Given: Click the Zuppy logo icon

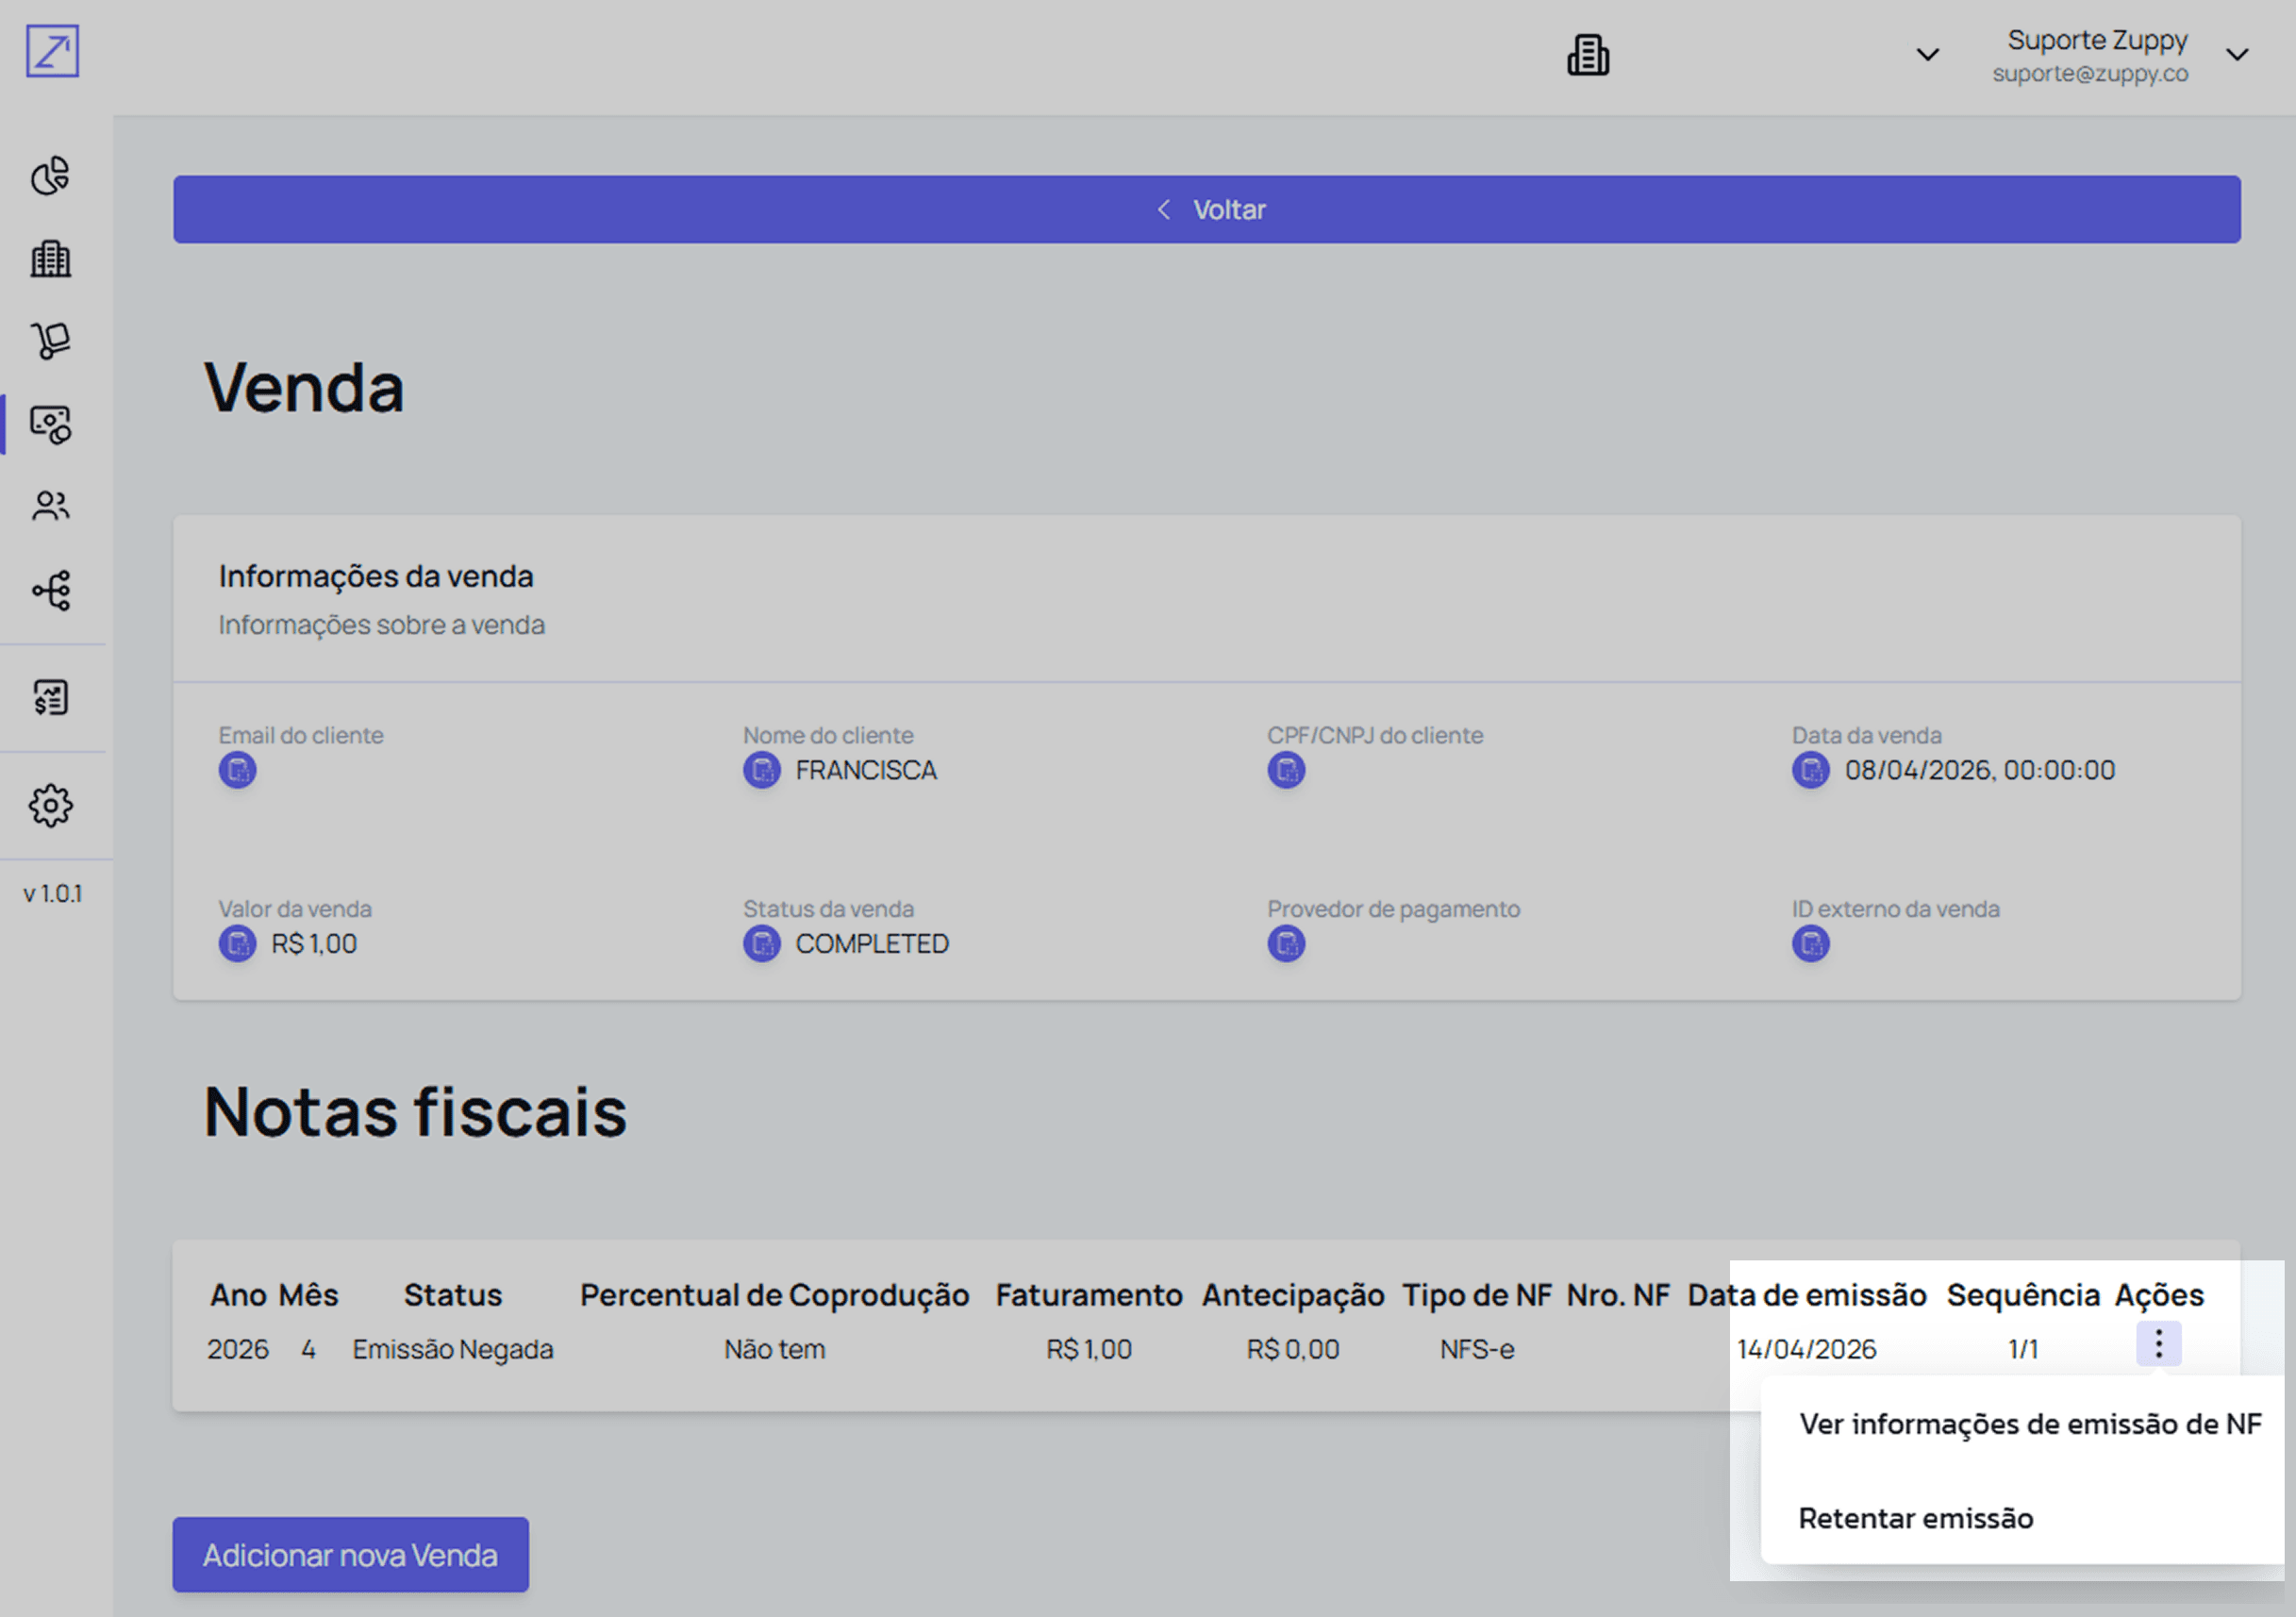Looking at the screenshot, I should pyautogui.click(x=52, y=51).
